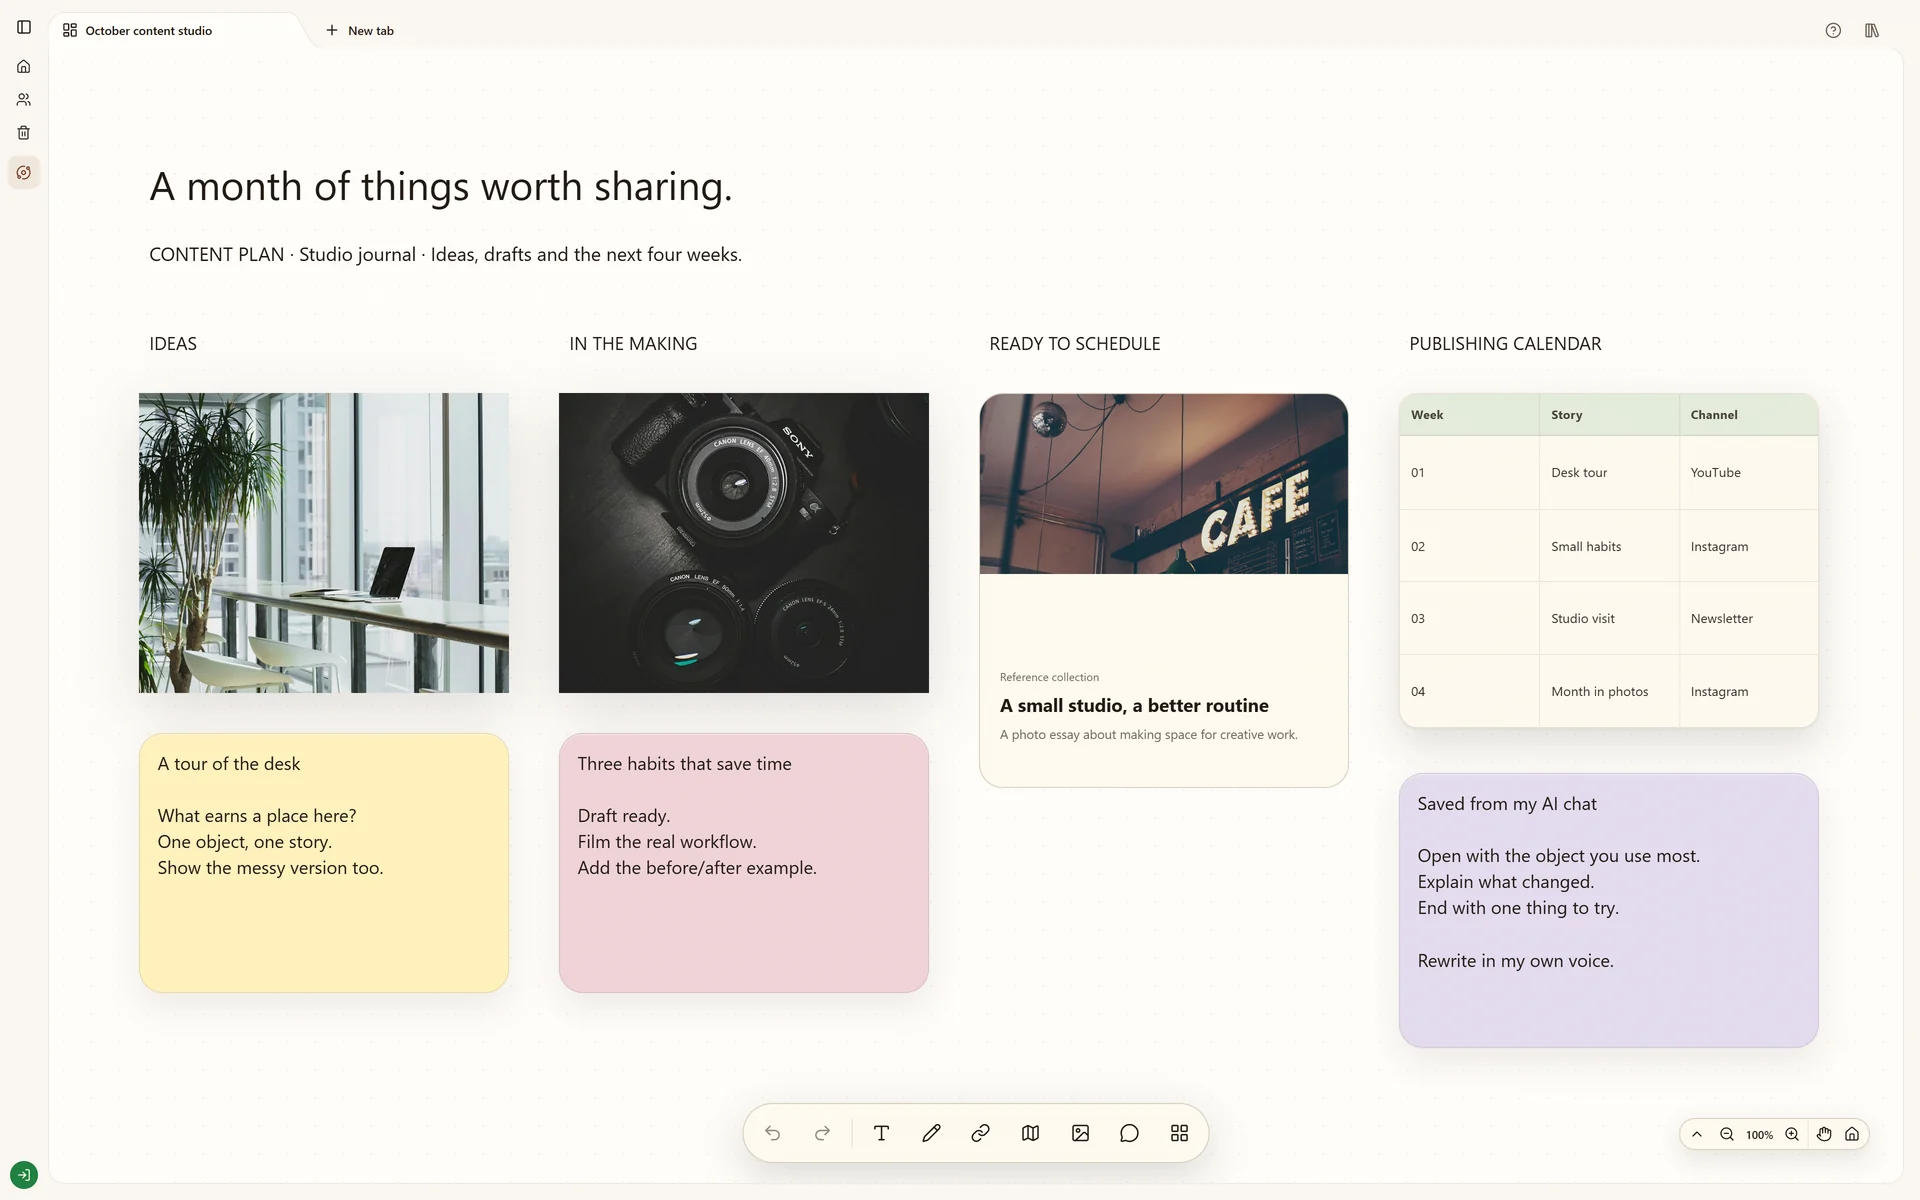Open the people/shared icon in sidebar

click(24, 100)
